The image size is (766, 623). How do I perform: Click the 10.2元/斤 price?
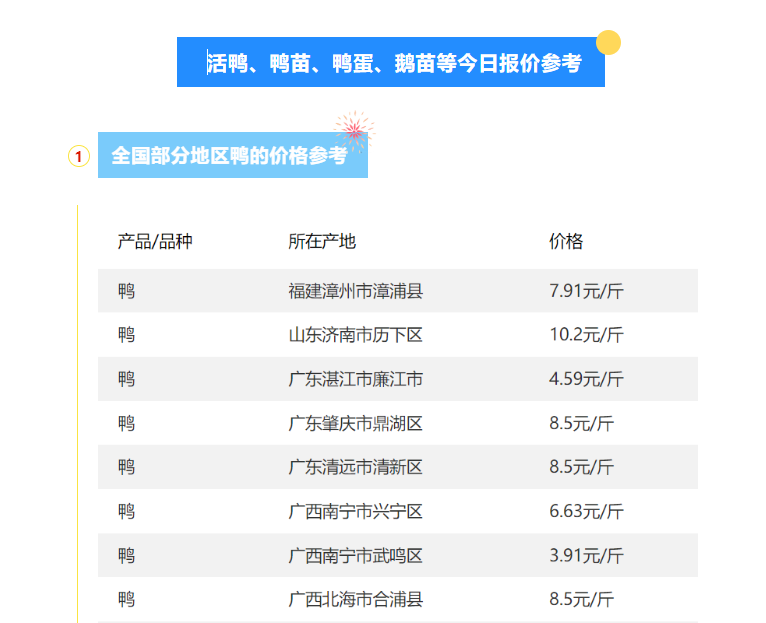pyautogui.click(x=586, y=335)
